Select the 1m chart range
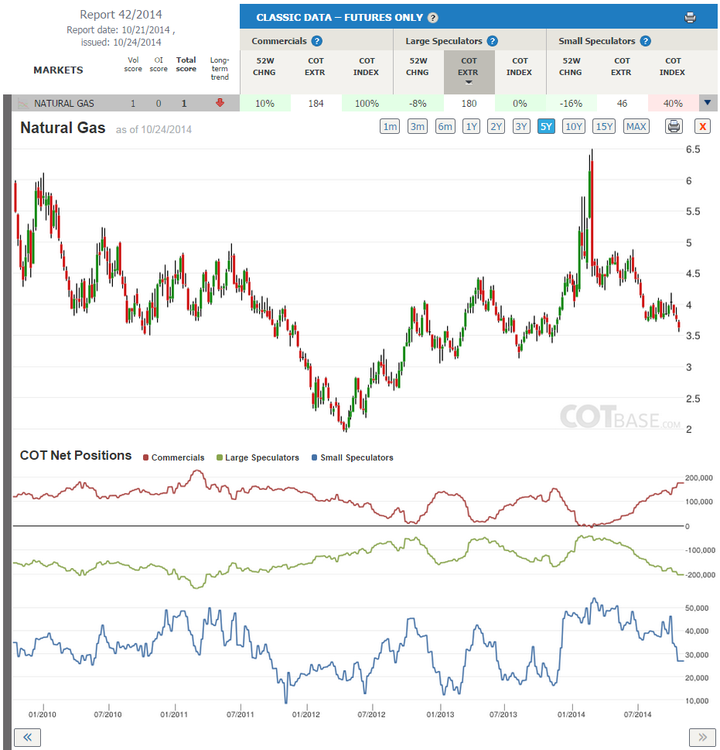720x750 pixels. pos(390,126)
